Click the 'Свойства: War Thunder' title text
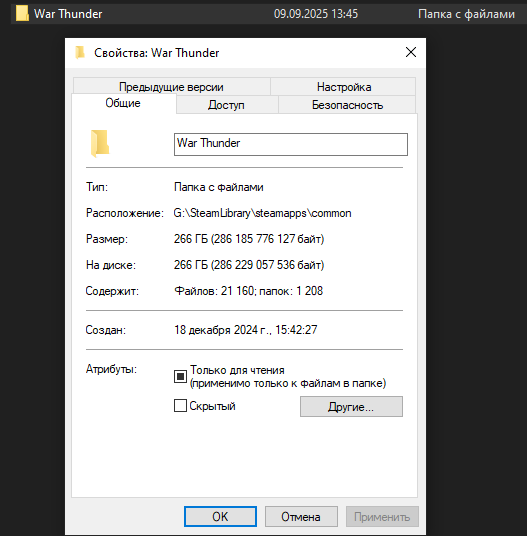Viewport: 527px width, 536px height. [157, 53]
